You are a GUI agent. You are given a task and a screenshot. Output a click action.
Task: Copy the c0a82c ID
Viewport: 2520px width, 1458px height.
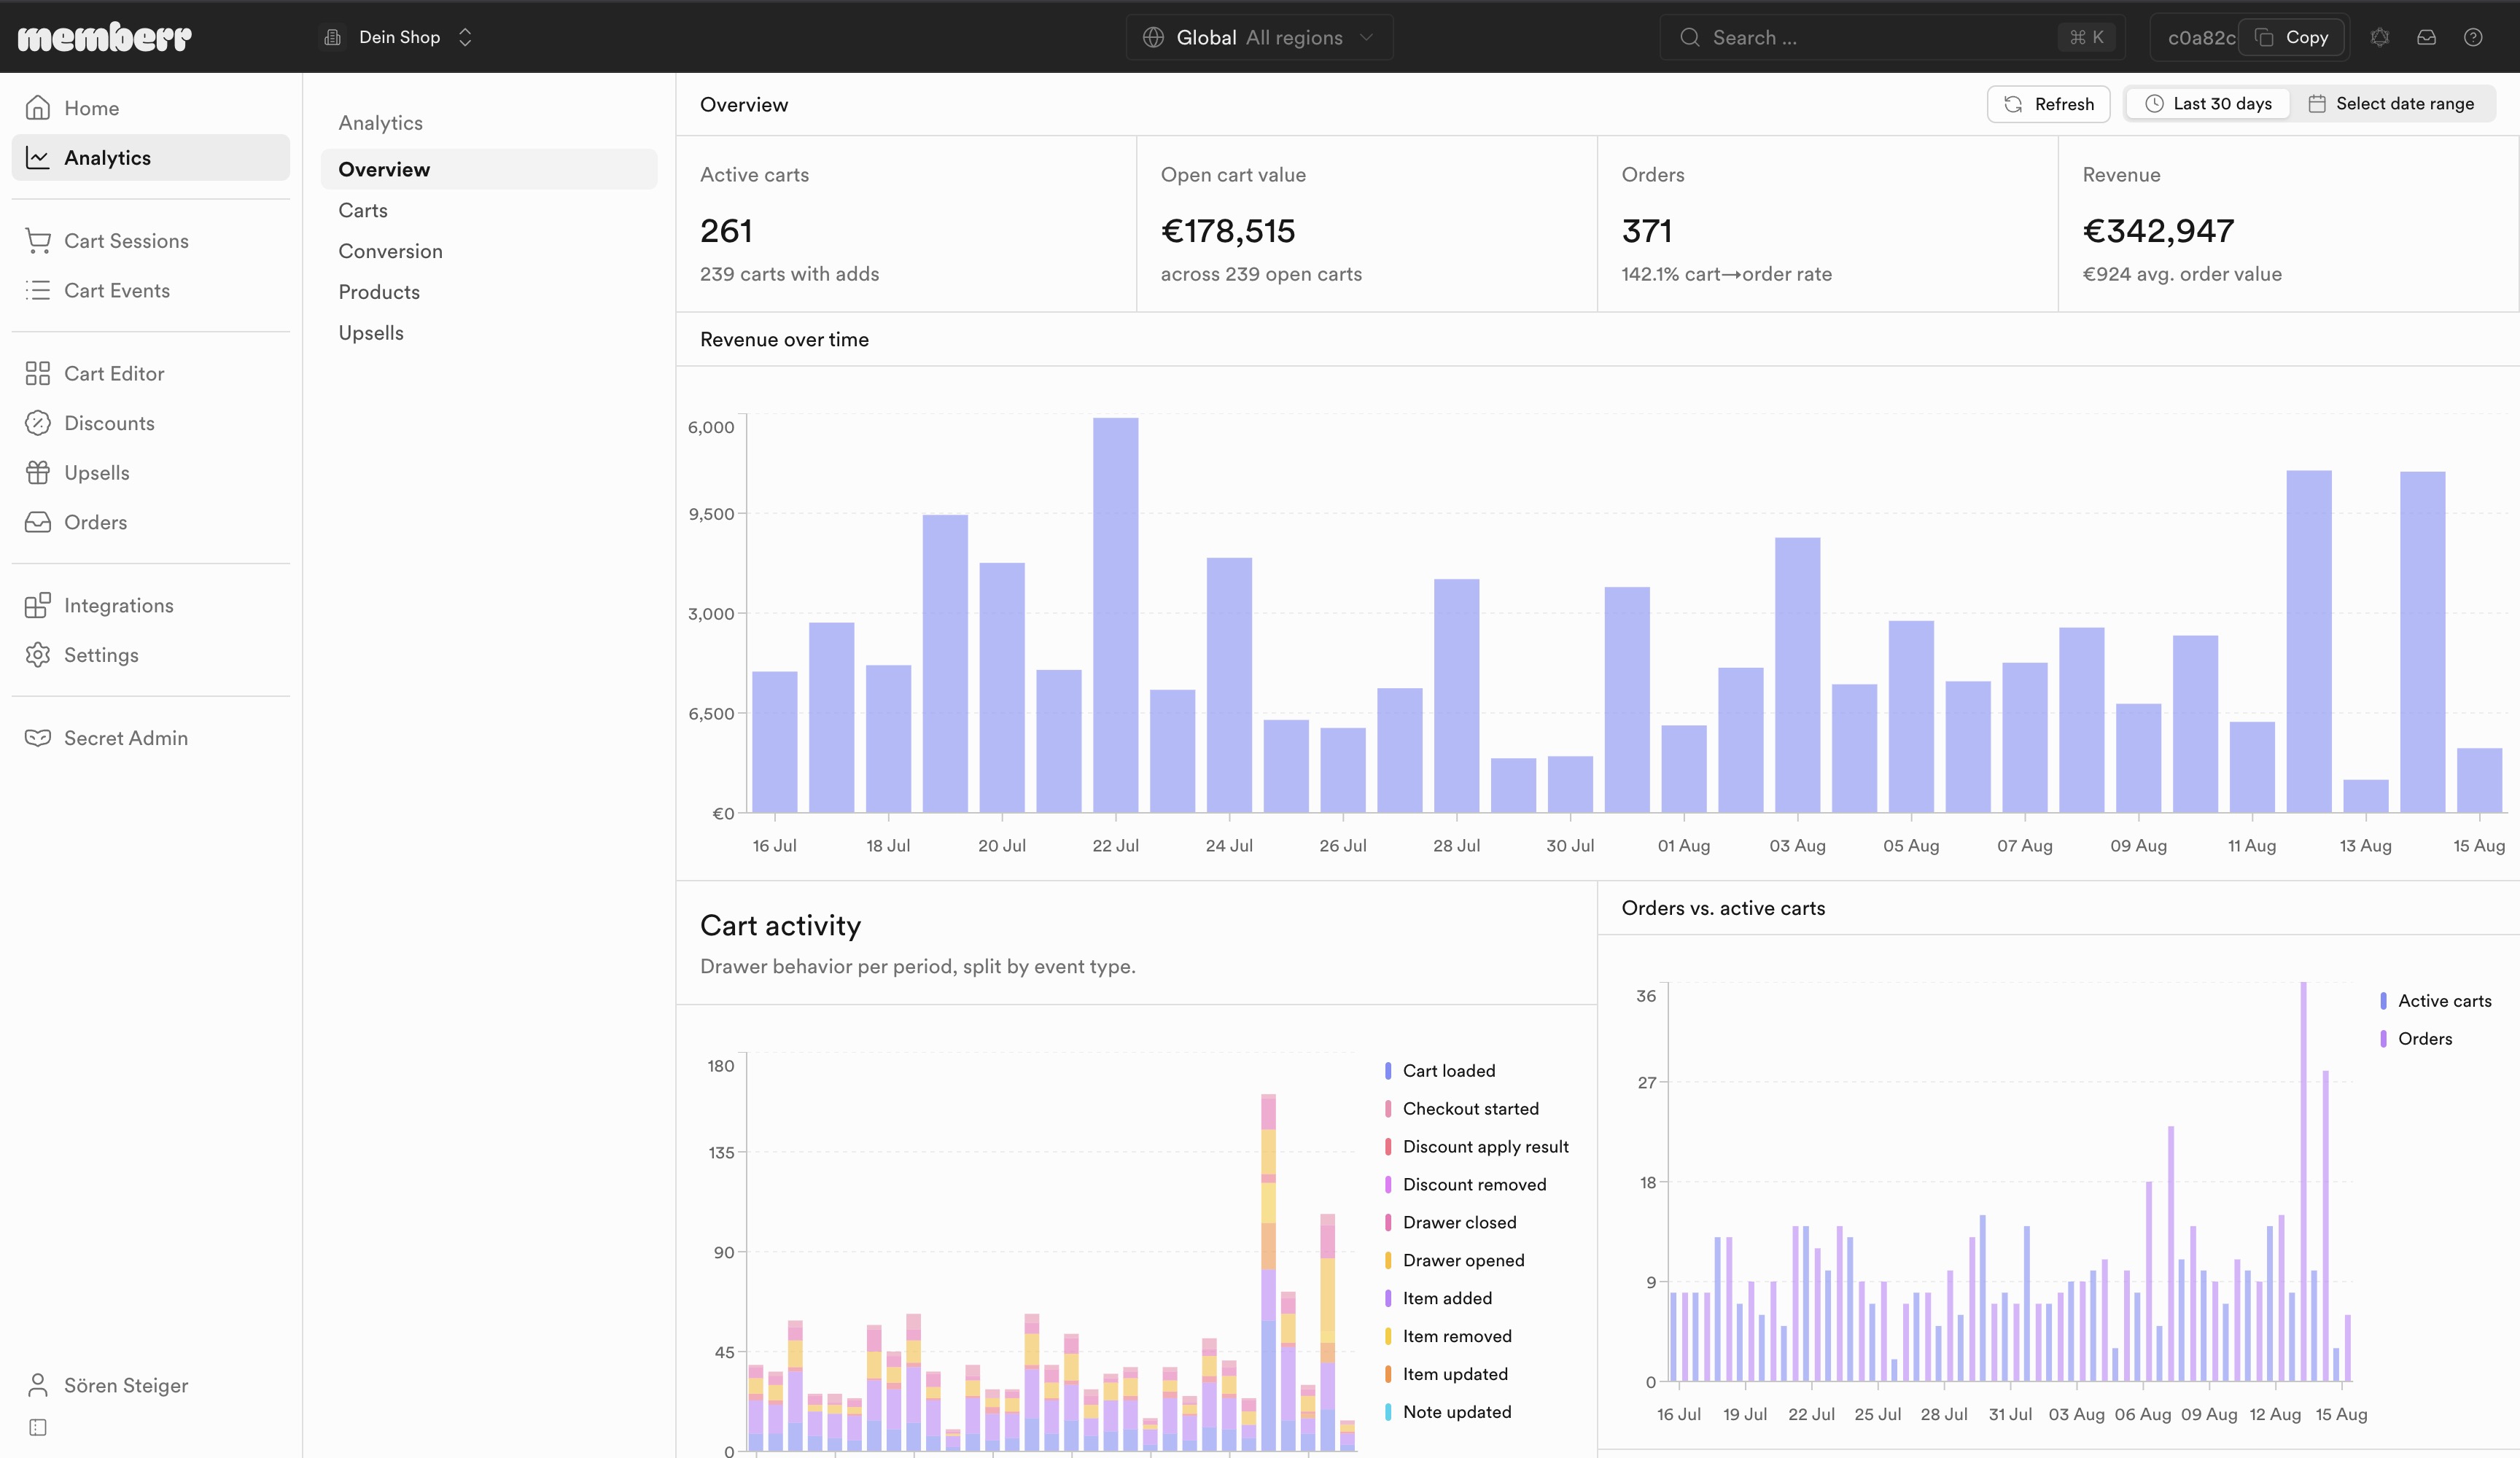click(x=2292, y=37)
